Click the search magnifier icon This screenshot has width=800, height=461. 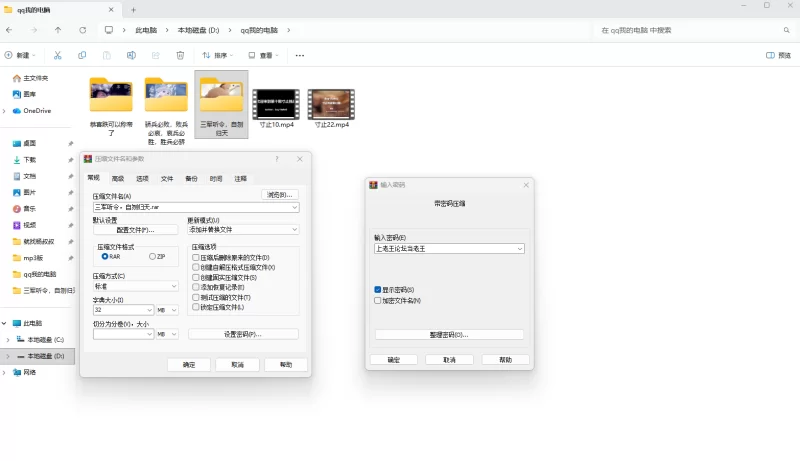[786, 30]
